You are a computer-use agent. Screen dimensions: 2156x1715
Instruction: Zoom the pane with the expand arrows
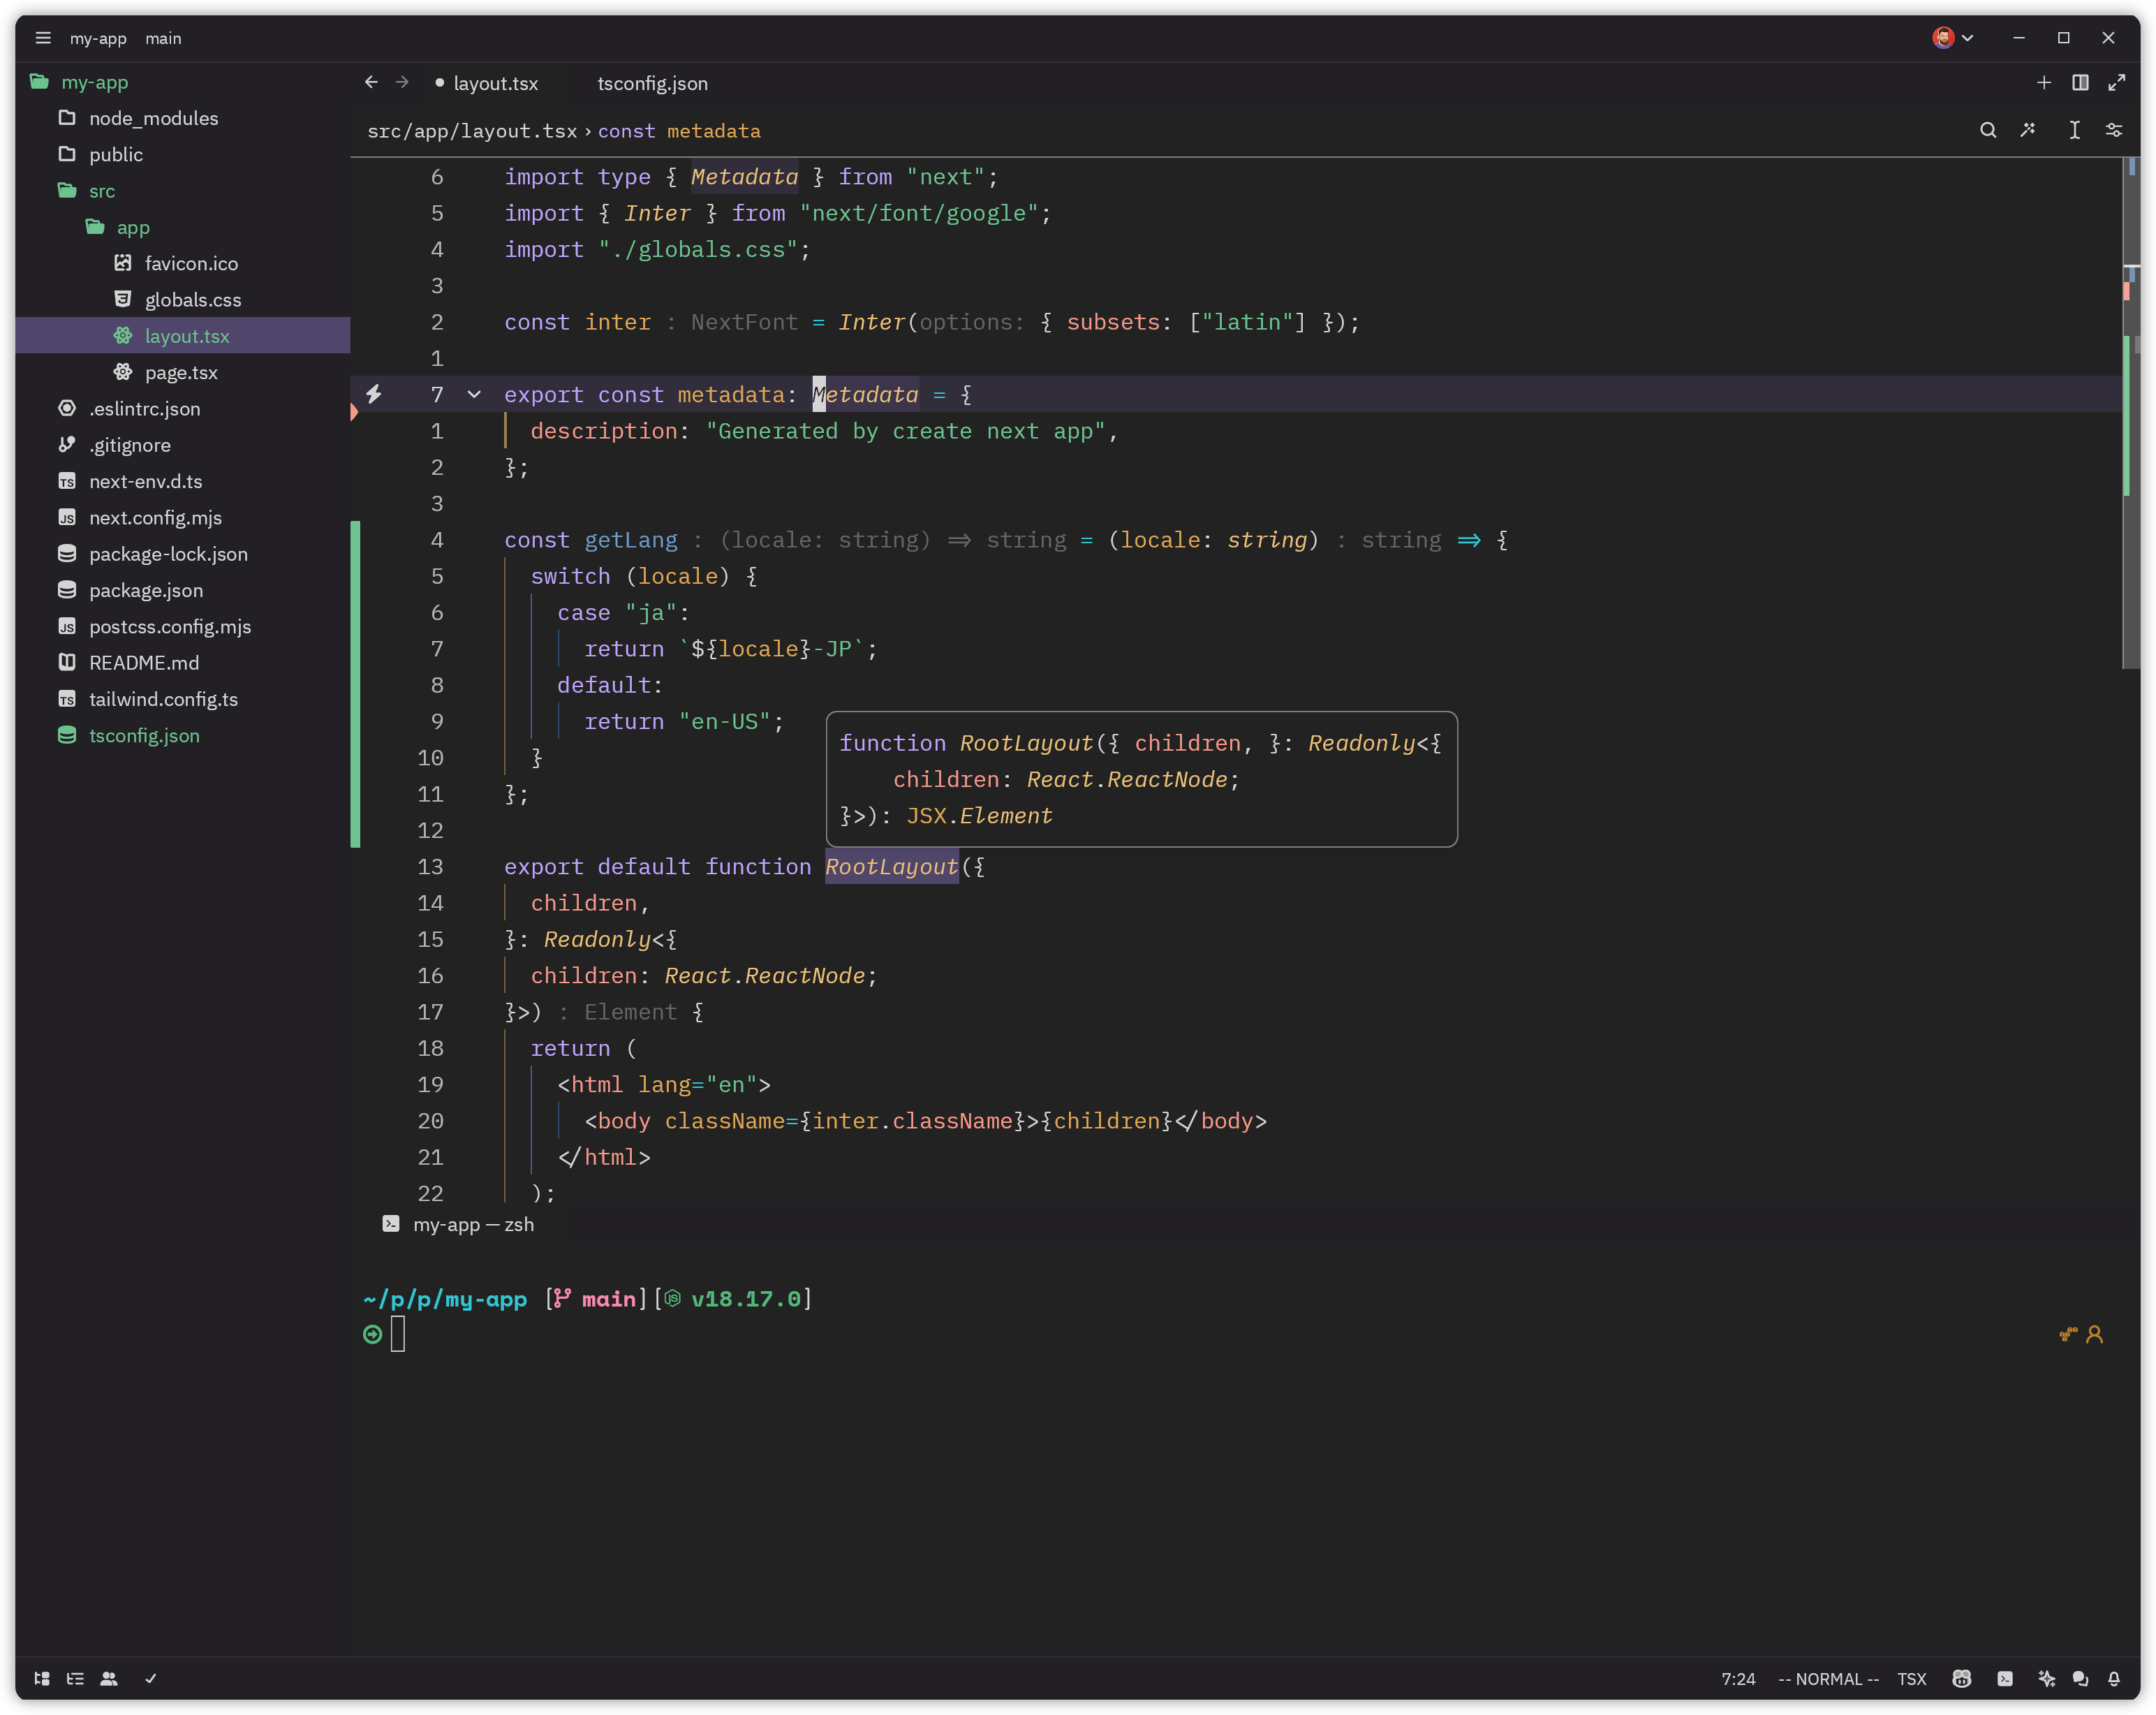2117,83
